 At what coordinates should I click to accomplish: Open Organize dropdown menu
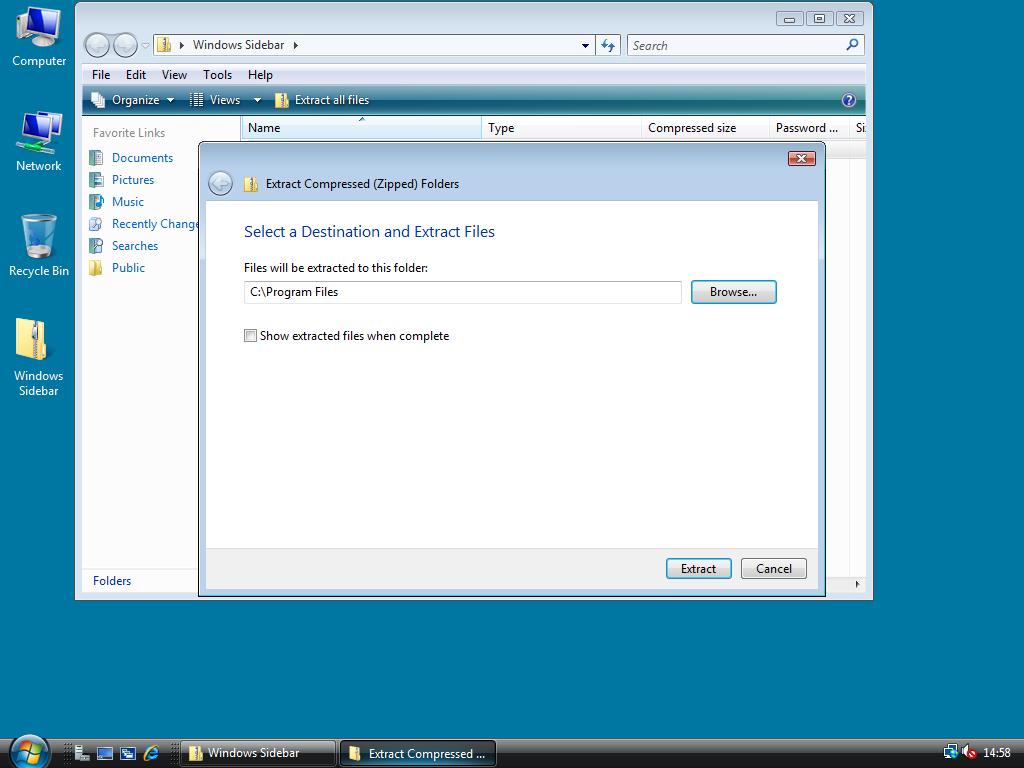pyautogui.click(x=133, y=100)
